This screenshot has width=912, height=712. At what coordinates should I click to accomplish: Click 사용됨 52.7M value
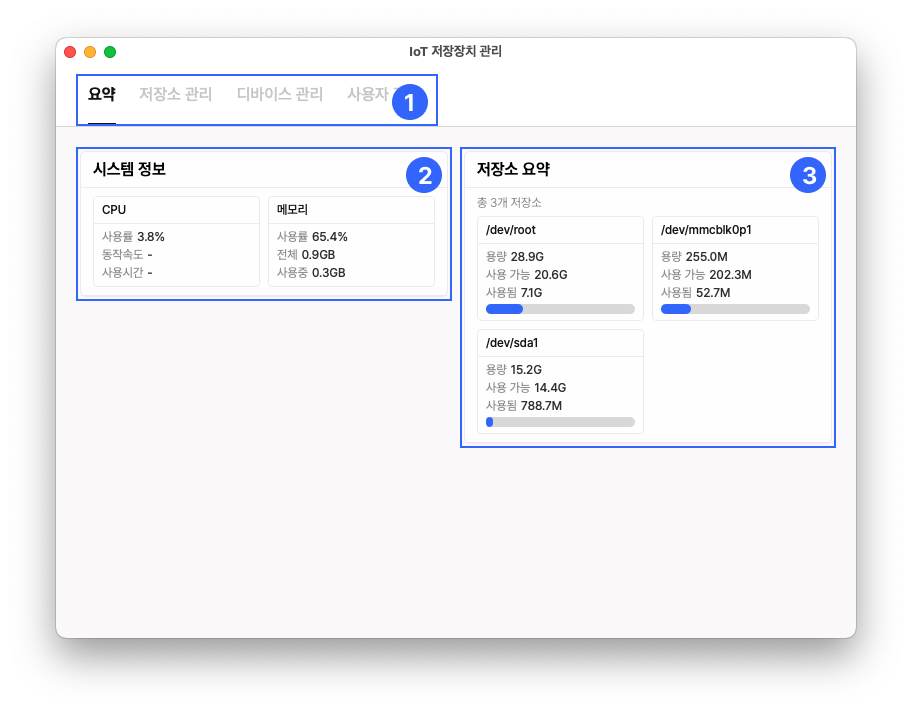(713, 293)
